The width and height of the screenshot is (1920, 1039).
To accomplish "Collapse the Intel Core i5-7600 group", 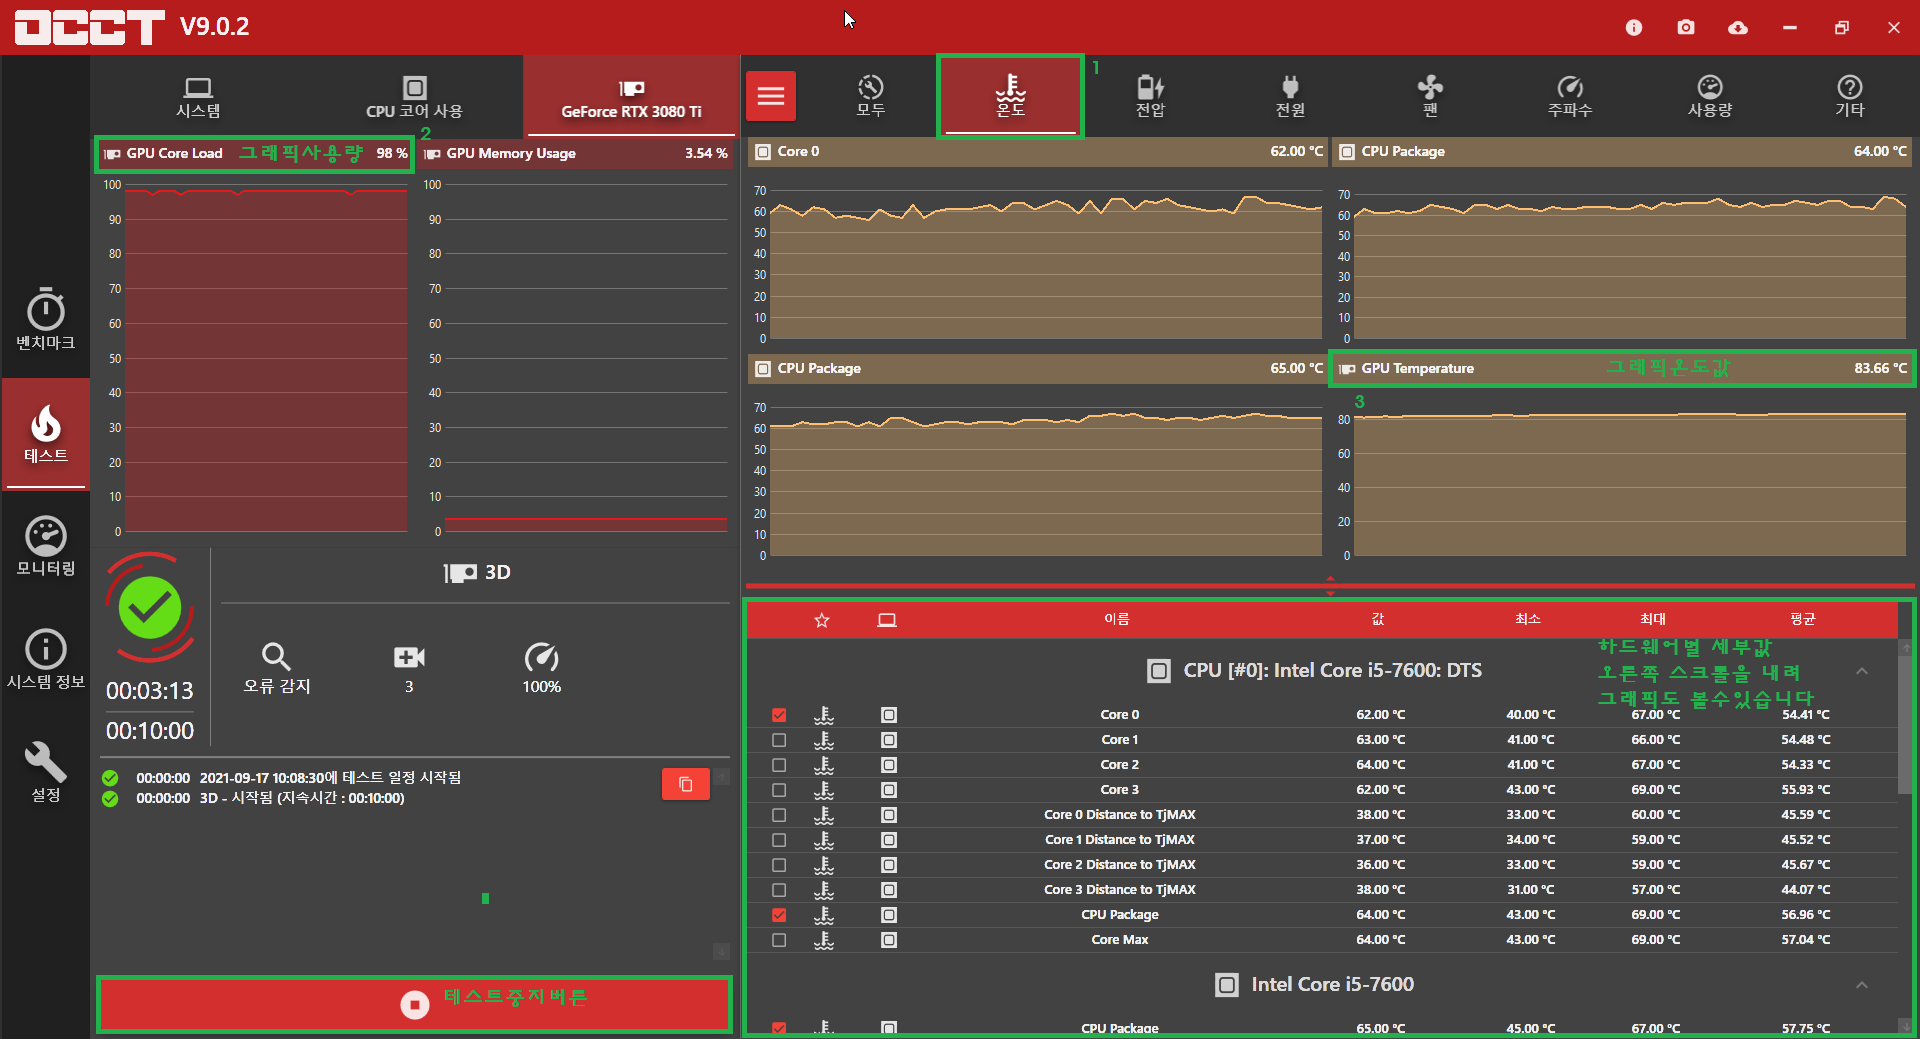I will (1862, 985).
